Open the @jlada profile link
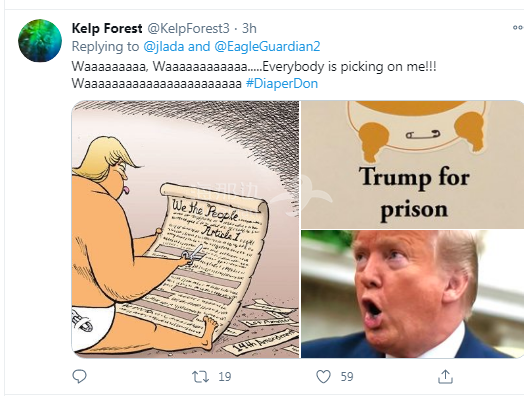The width and height of the screenshot is (524, 396). (164, 46)
